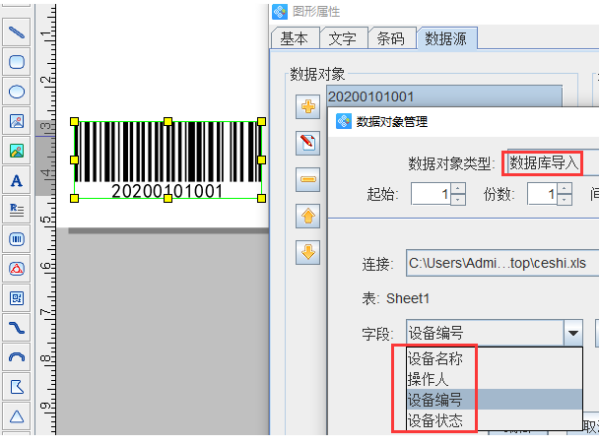Select the arc drawing tool

[16, 357]
